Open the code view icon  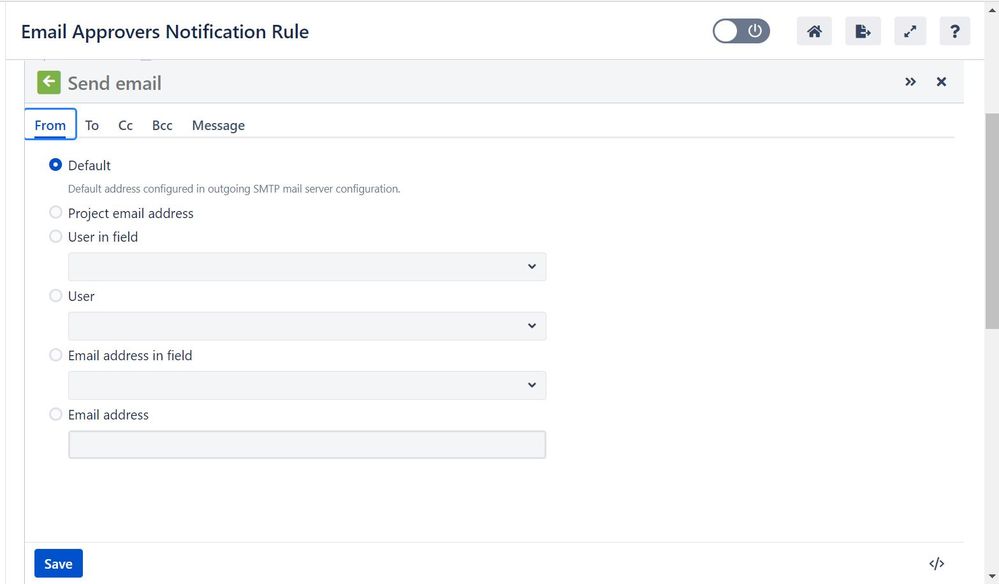point(937,564)
